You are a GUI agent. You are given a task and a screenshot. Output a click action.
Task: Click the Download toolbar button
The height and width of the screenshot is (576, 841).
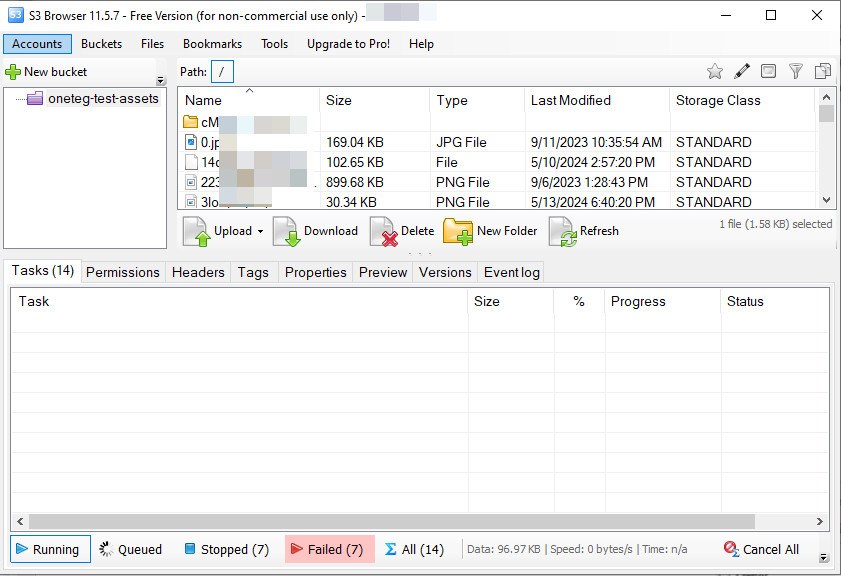[316, 231]
